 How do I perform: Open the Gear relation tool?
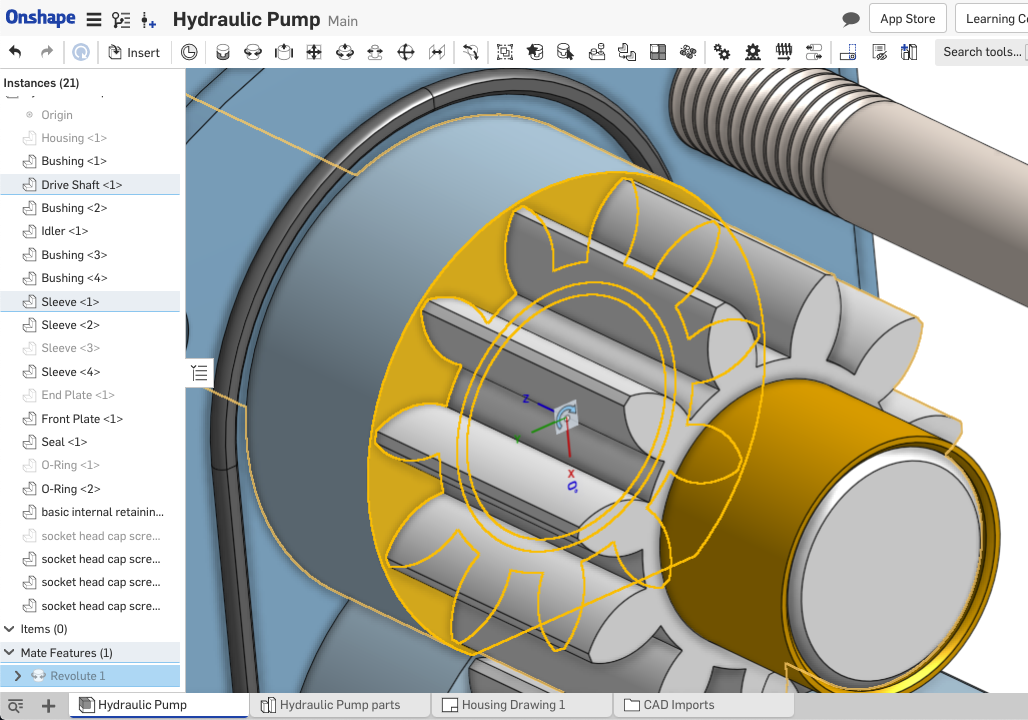(x=719, y=52)
